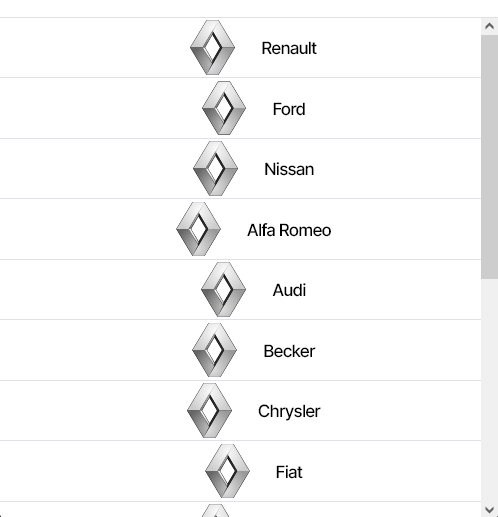
Task: Click the scrollbar down arrow
Action: click(x=489, y=509)
